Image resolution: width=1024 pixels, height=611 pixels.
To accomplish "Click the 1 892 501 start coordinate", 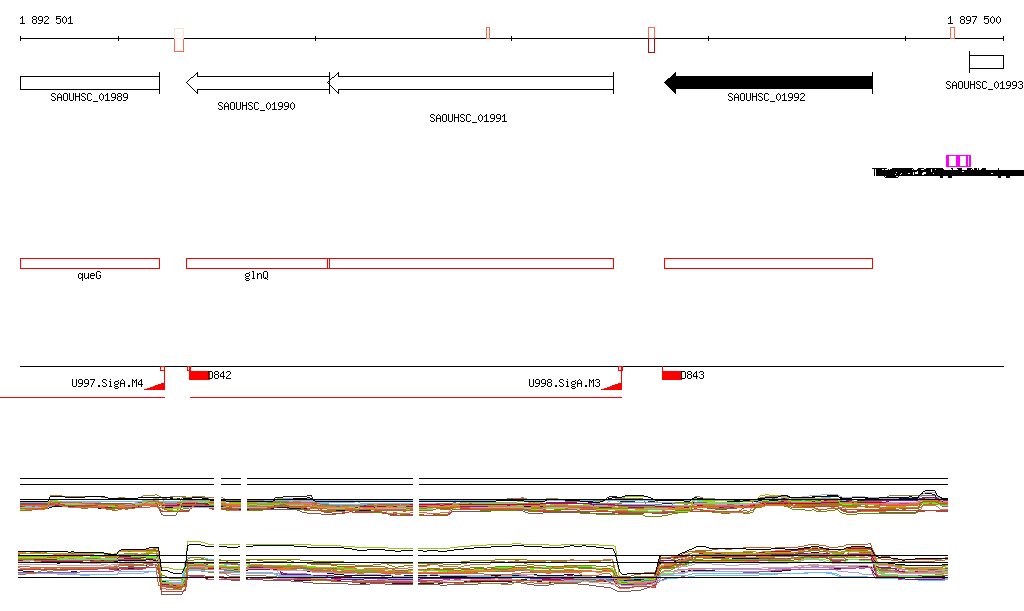I will pos(46,20).
